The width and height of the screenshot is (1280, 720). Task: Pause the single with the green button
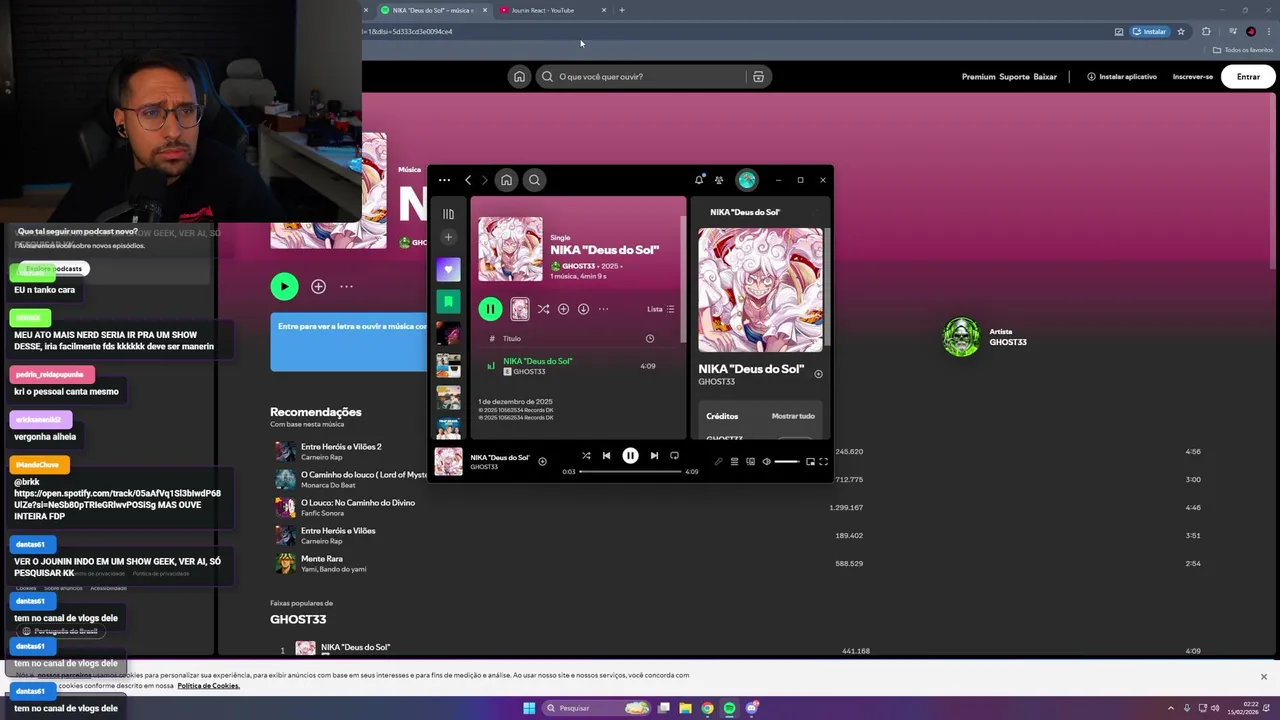click(x=490, y=309)
